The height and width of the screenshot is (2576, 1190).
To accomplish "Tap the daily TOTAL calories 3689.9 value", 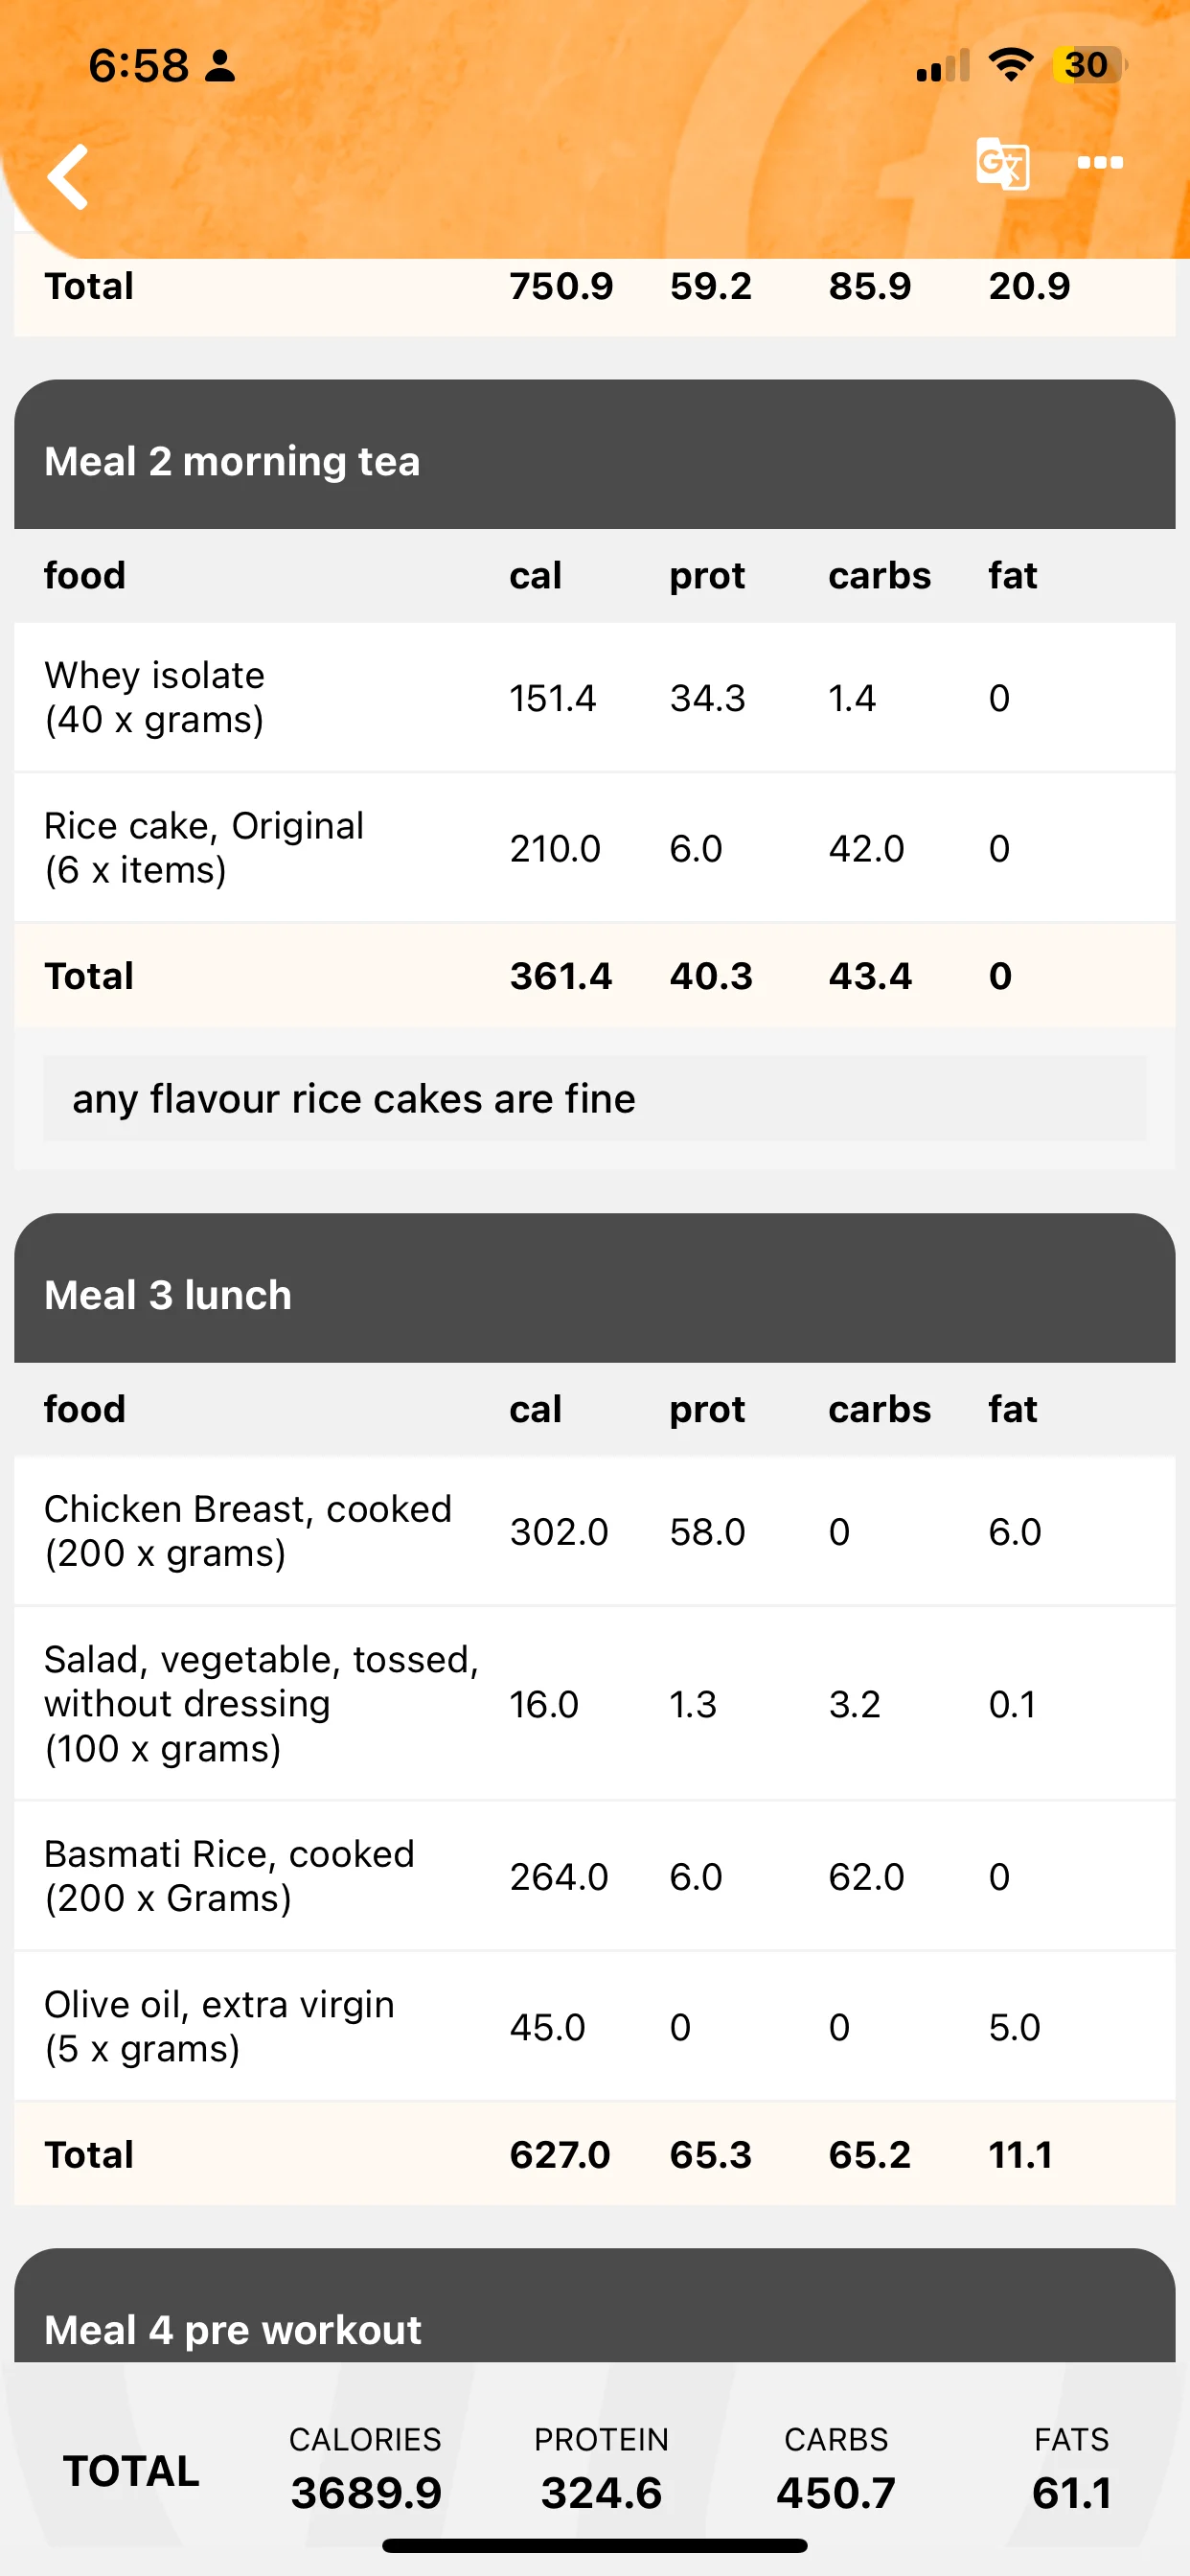I will tap(366, 2493).
